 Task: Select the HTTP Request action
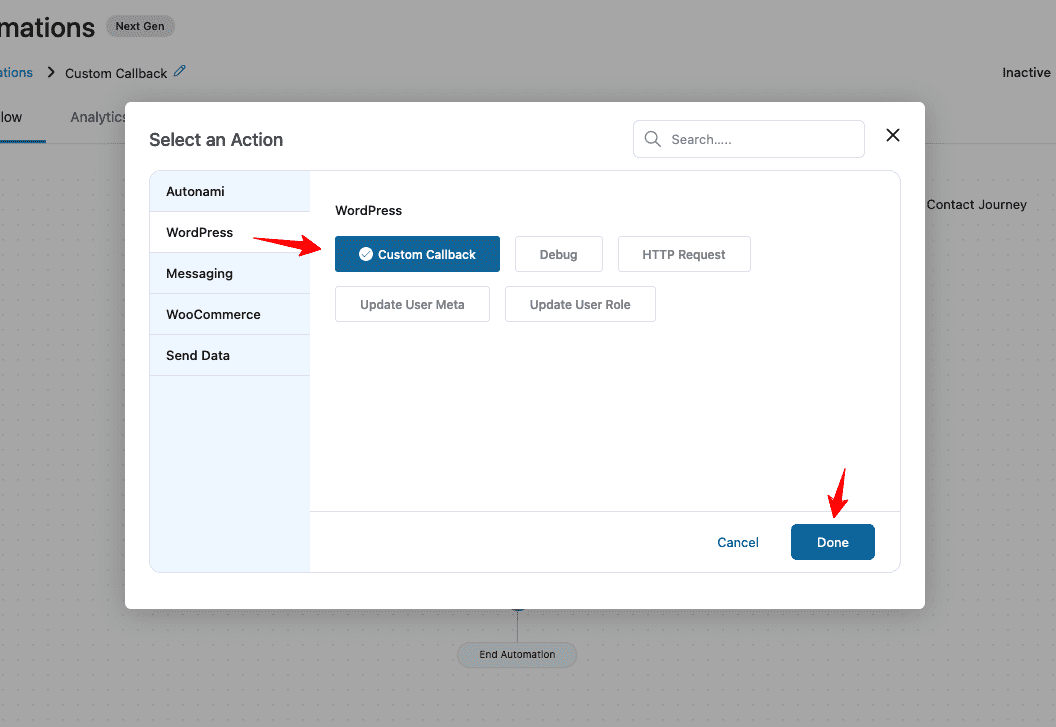tap(684, 253)
